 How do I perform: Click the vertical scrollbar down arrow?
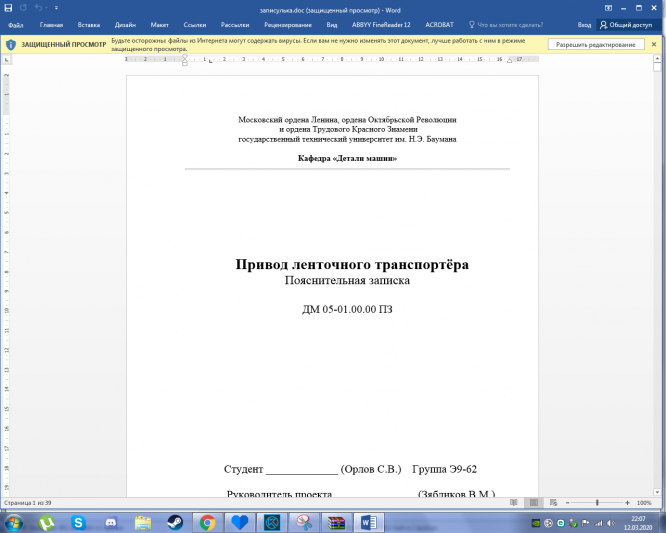point(657,492)
